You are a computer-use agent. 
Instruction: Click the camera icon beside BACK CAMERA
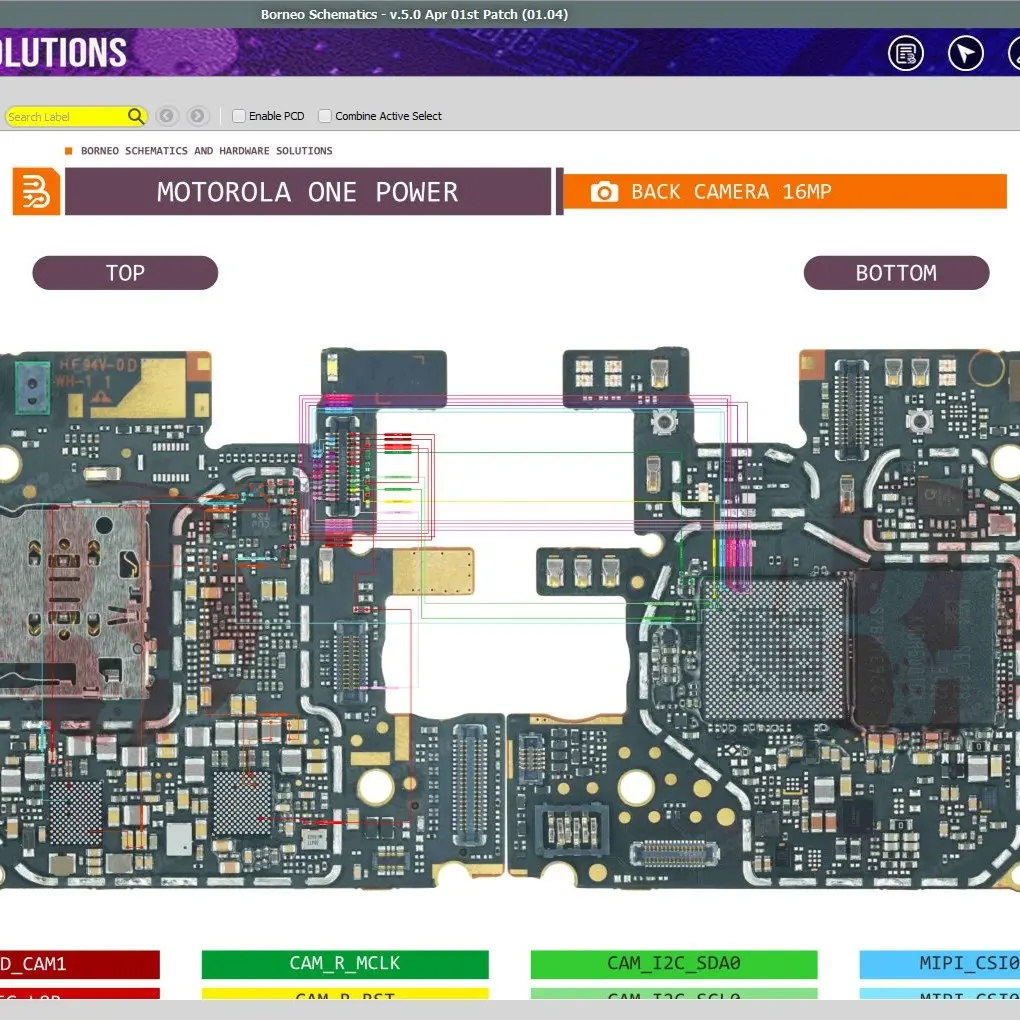pos(604,192)
